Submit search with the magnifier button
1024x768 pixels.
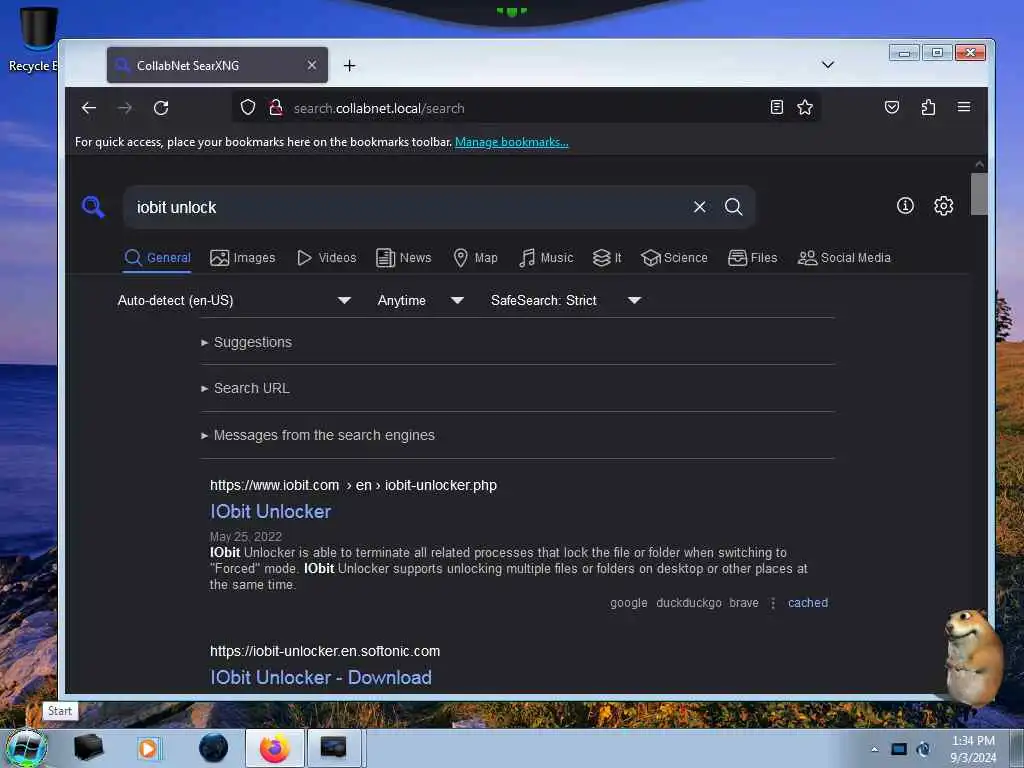(733, 207)
